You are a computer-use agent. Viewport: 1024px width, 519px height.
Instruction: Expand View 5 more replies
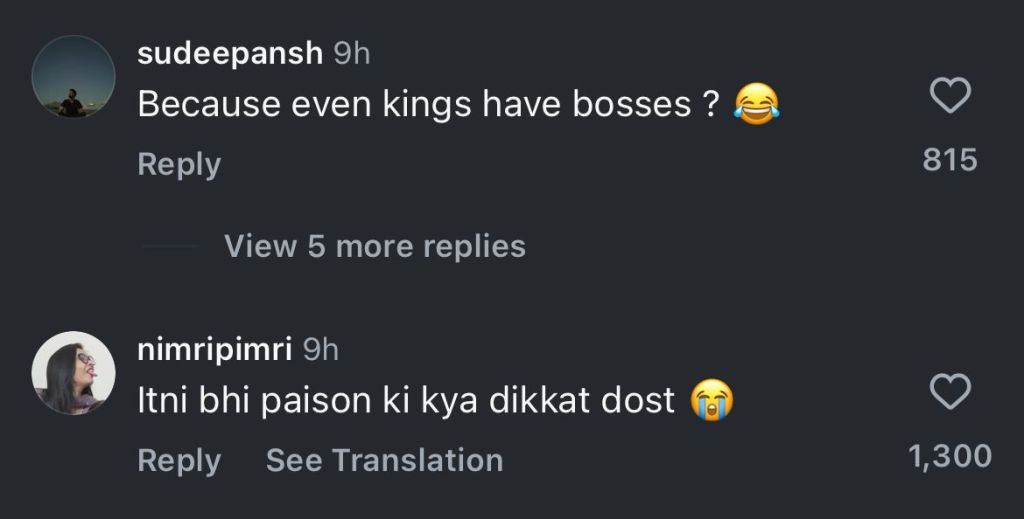(375, 246)
